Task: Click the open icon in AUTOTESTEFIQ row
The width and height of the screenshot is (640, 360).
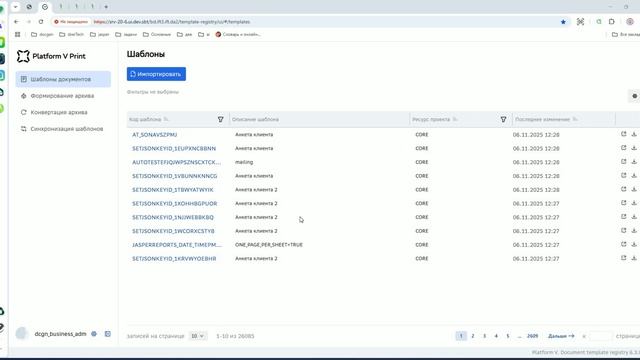Action: coord(623,162)
